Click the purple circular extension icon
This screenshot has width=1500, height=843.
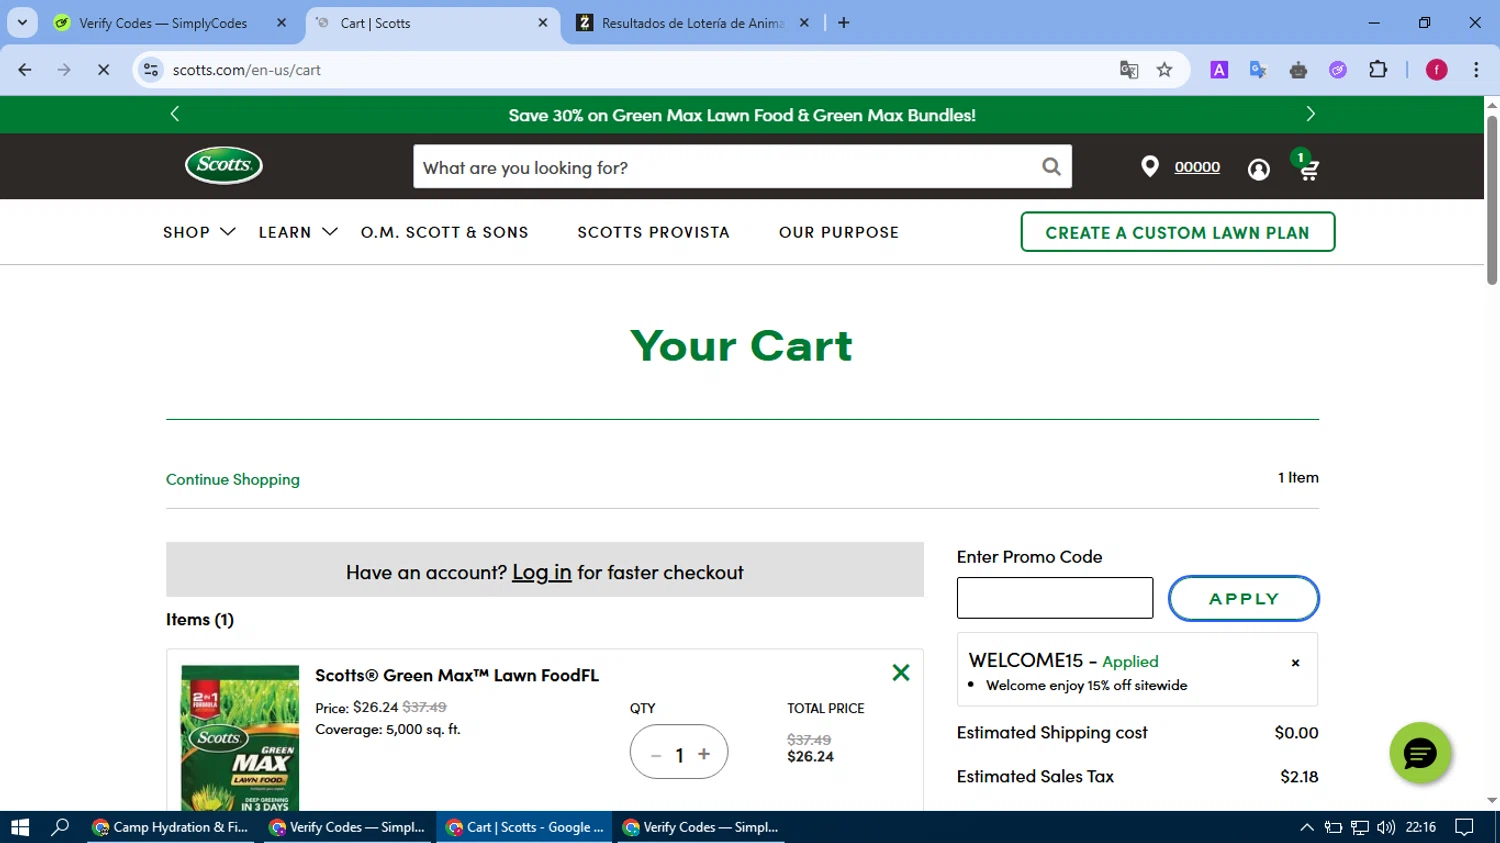[1338, 70]
